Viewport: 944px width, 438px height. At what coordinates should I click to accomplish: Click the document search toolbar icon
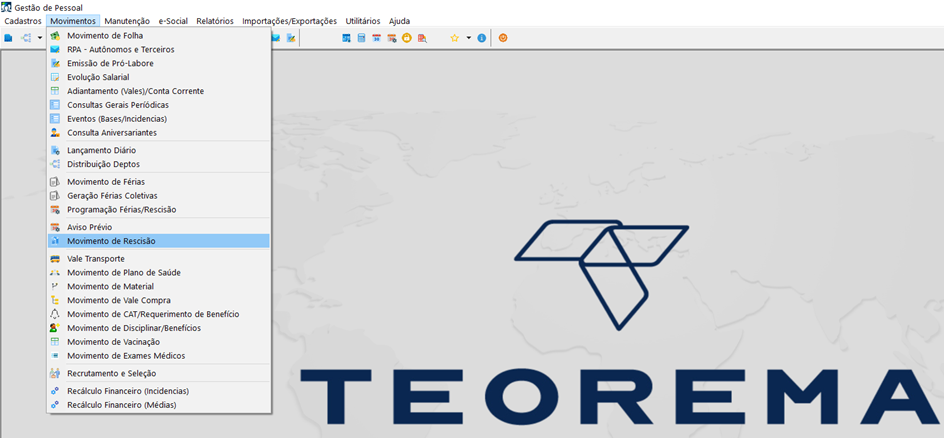point(422,38)
